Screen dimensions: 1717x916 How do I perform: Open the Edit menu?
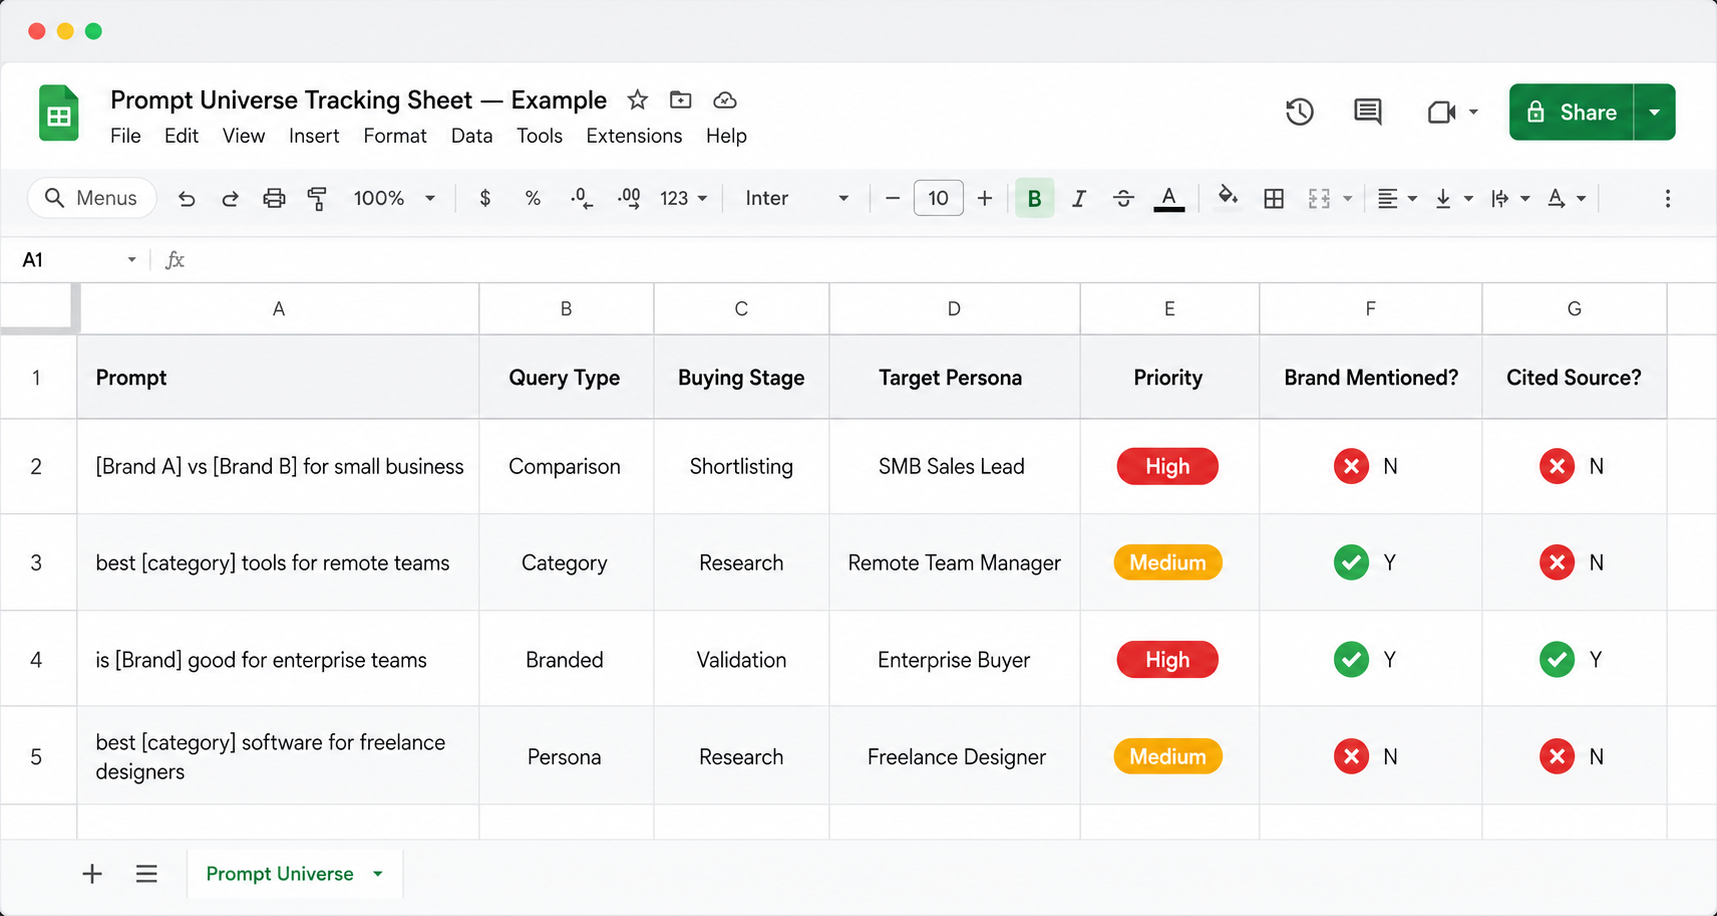[x=181, y=136]
